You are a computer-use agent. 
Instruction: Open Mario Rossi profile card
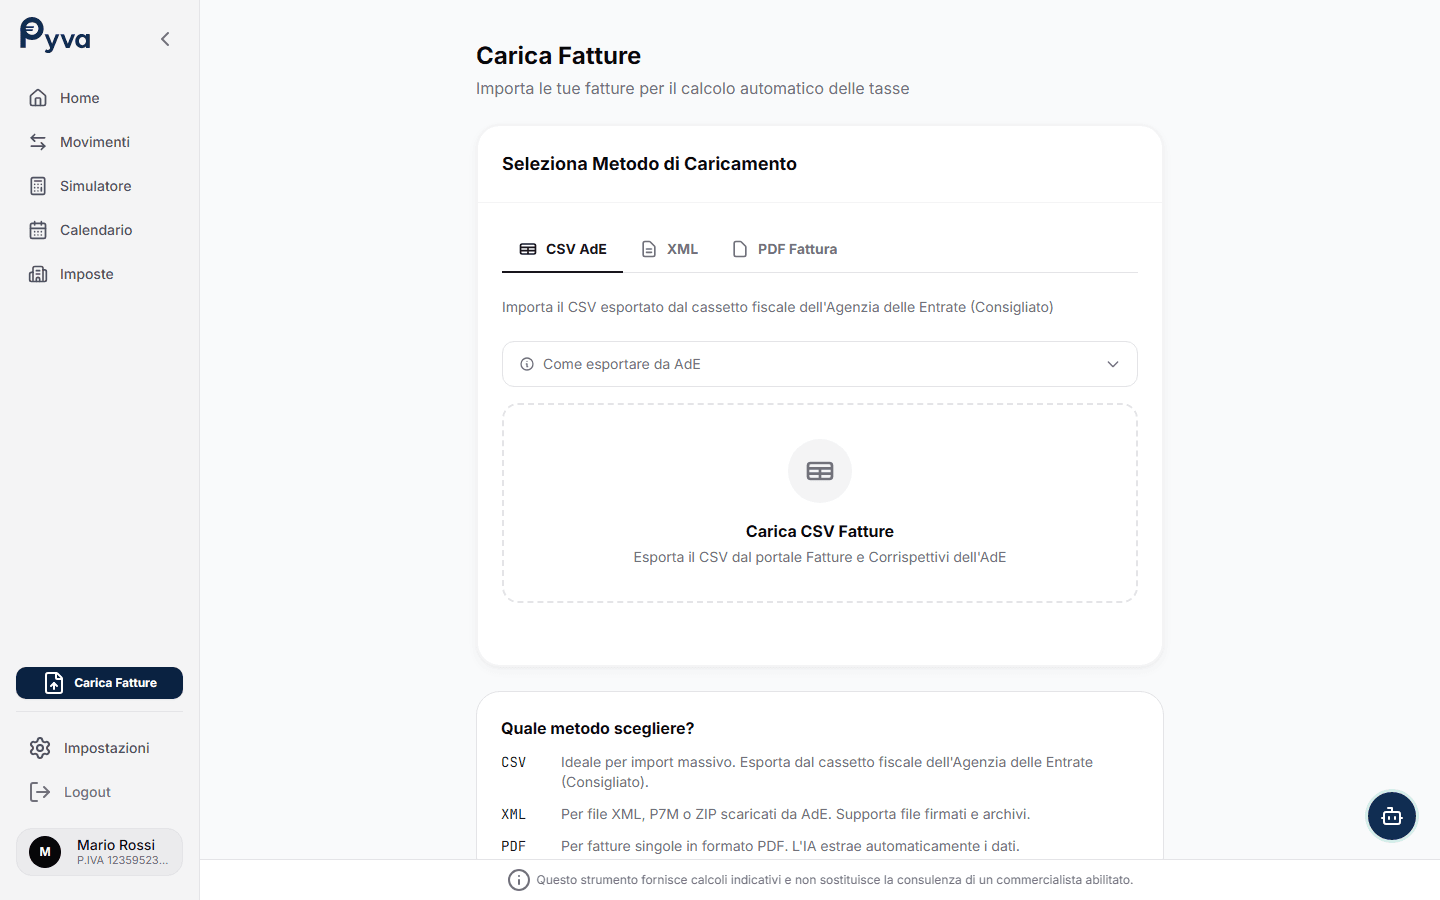pos(99,852)
